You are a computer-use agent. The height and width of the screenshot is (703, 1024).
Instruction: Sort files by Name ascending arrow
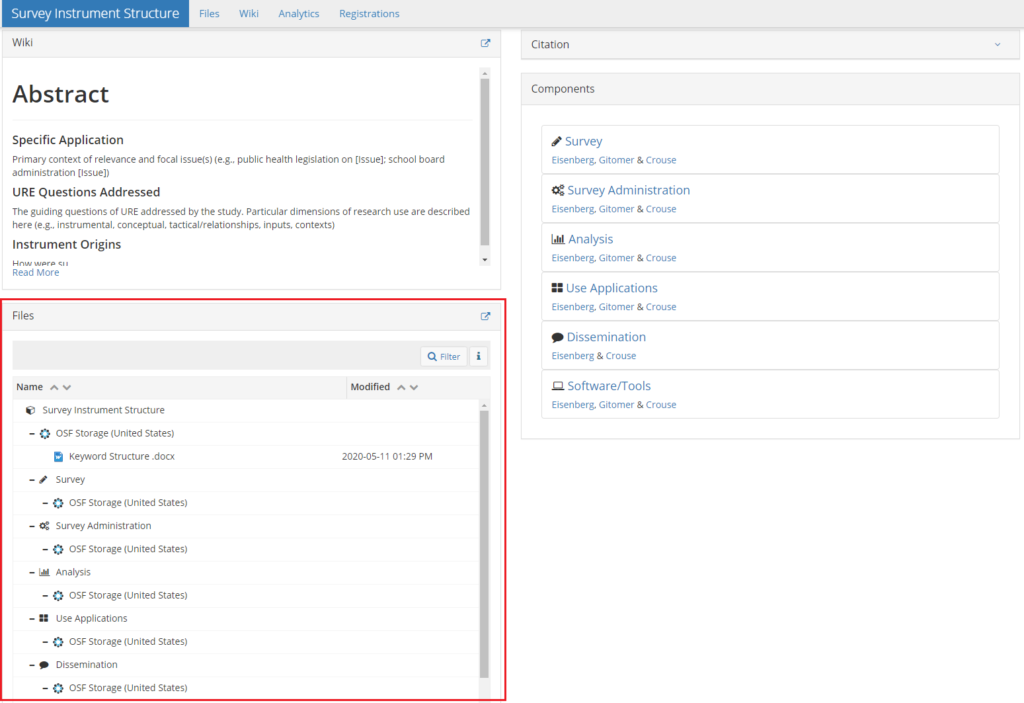point(54,387)
